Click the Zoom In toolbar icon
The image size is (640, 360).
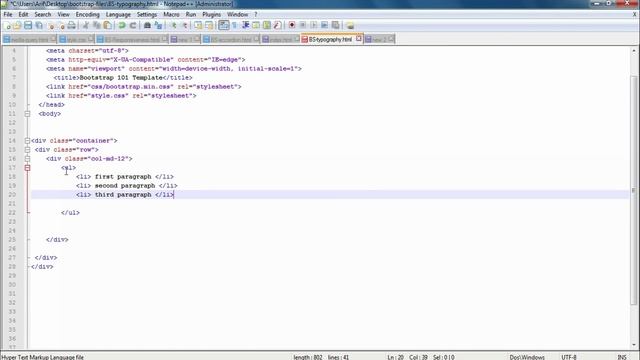[x=173, y=25]
